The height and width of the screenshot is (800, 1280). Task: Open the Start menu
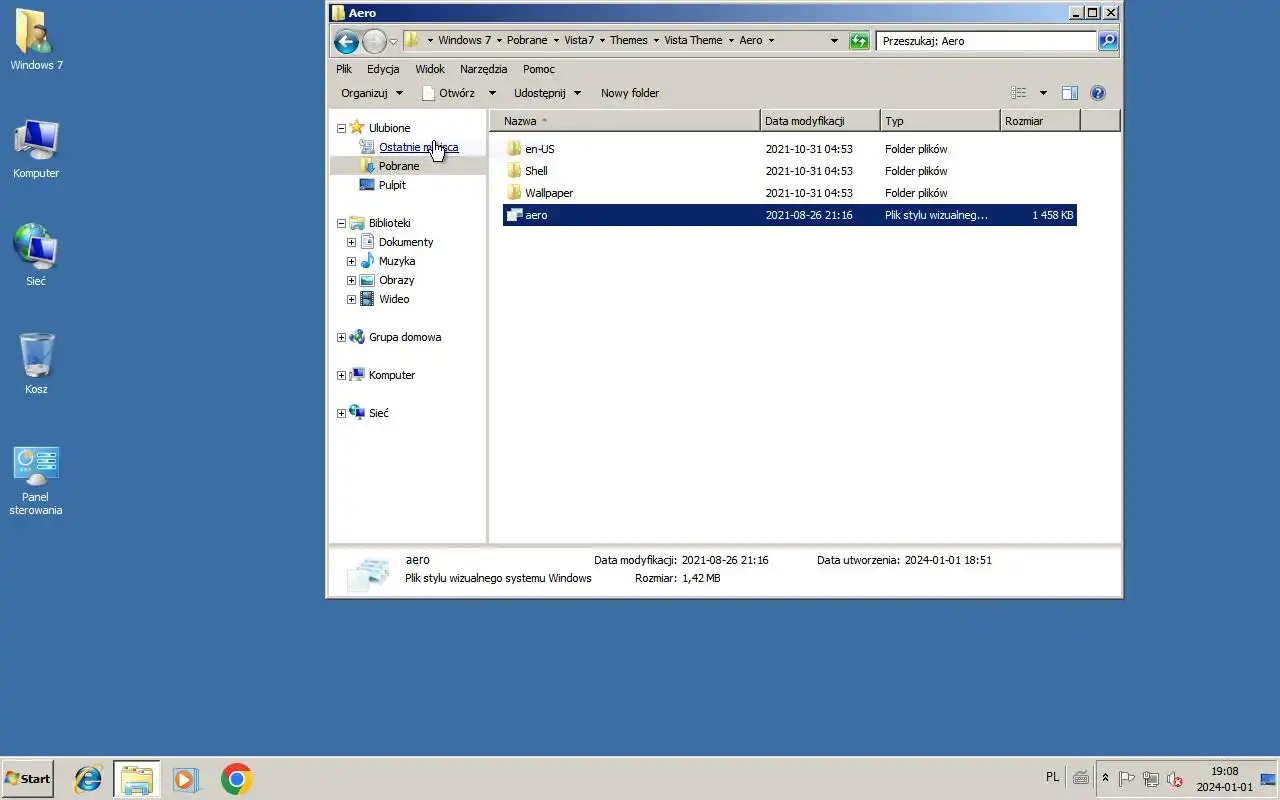27,779
